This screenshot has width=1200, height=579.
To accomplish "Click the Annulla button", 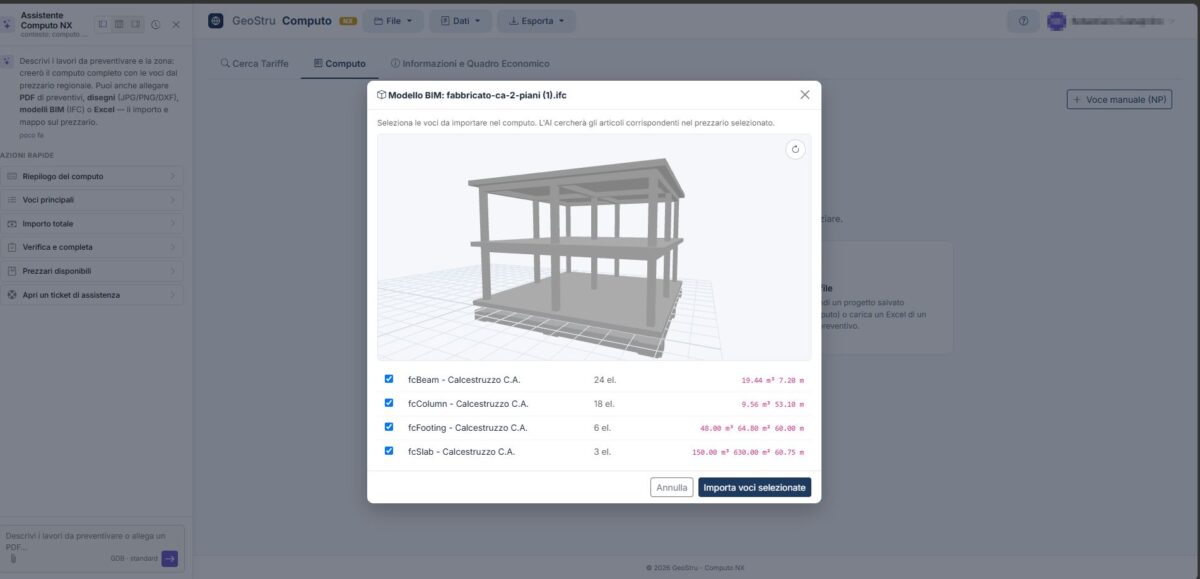I will 672,487.
